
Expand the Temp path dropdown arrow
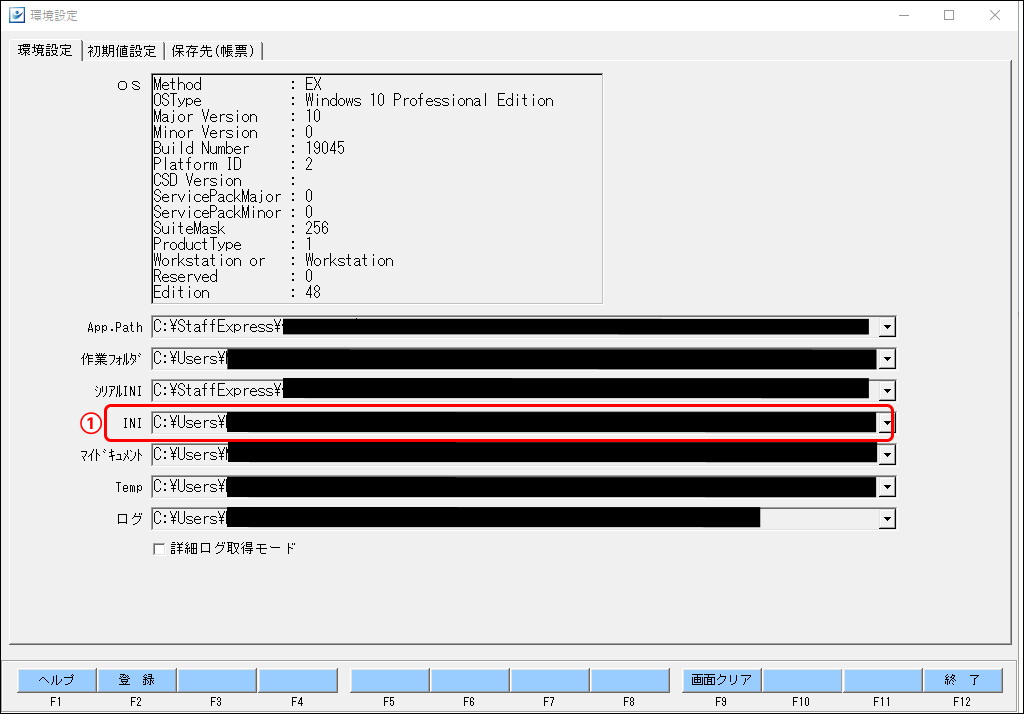pyautogui.click(x=887, y=487)
